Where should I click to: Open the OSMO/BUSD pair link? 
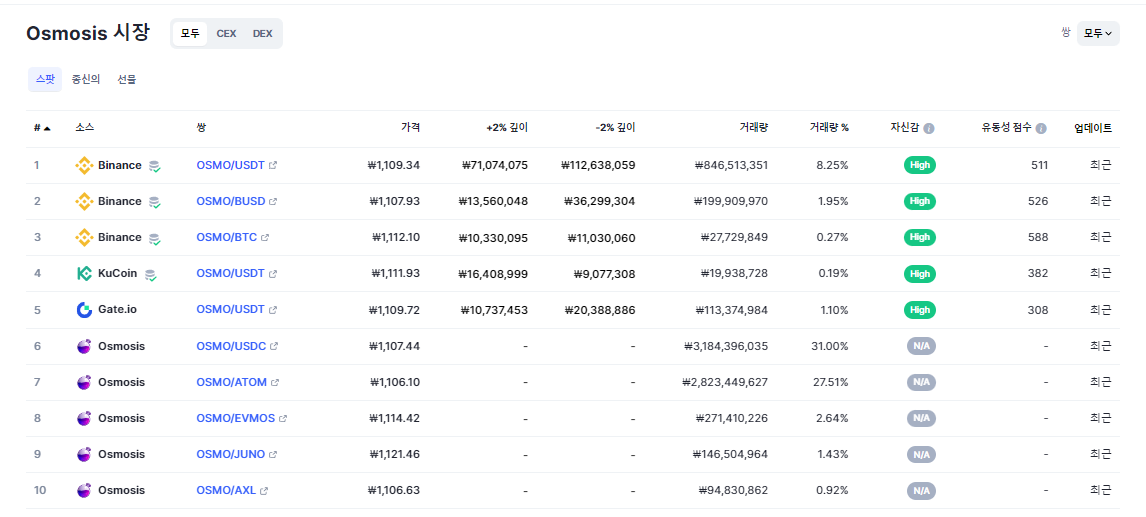(x=231, y=201)
